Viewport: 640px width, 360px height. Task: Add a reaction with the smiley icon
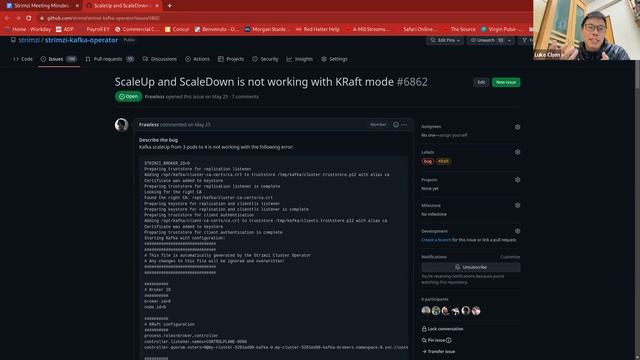396,124
